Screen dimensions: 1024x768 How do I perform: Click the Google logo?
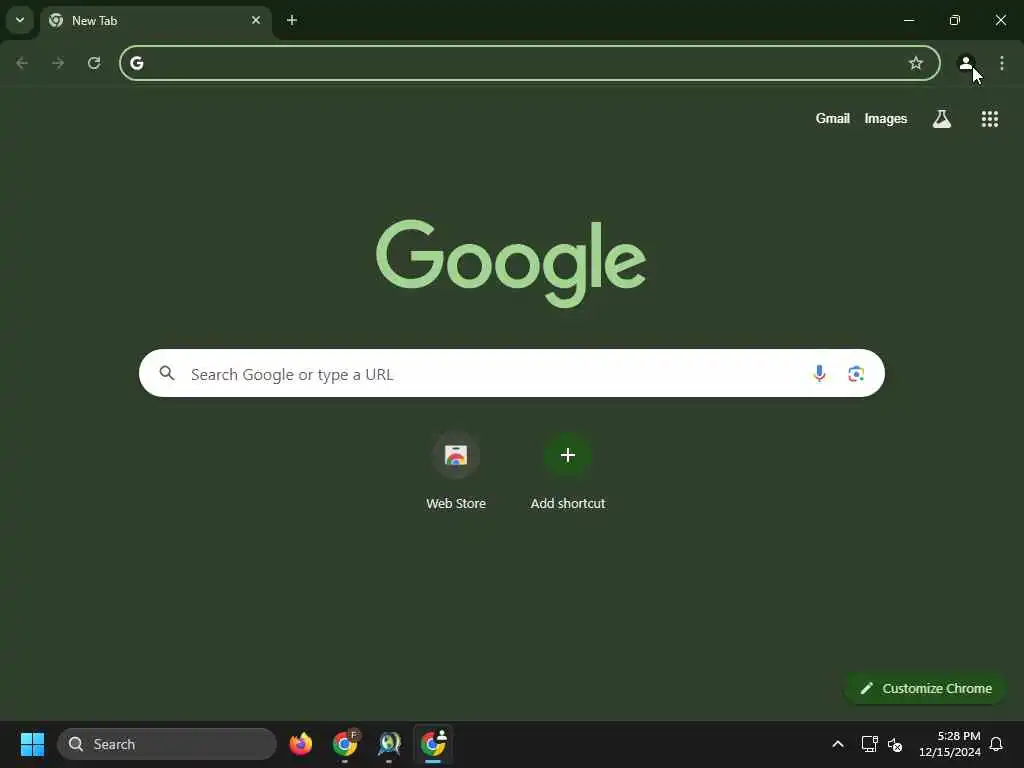[x=511, y=263]
